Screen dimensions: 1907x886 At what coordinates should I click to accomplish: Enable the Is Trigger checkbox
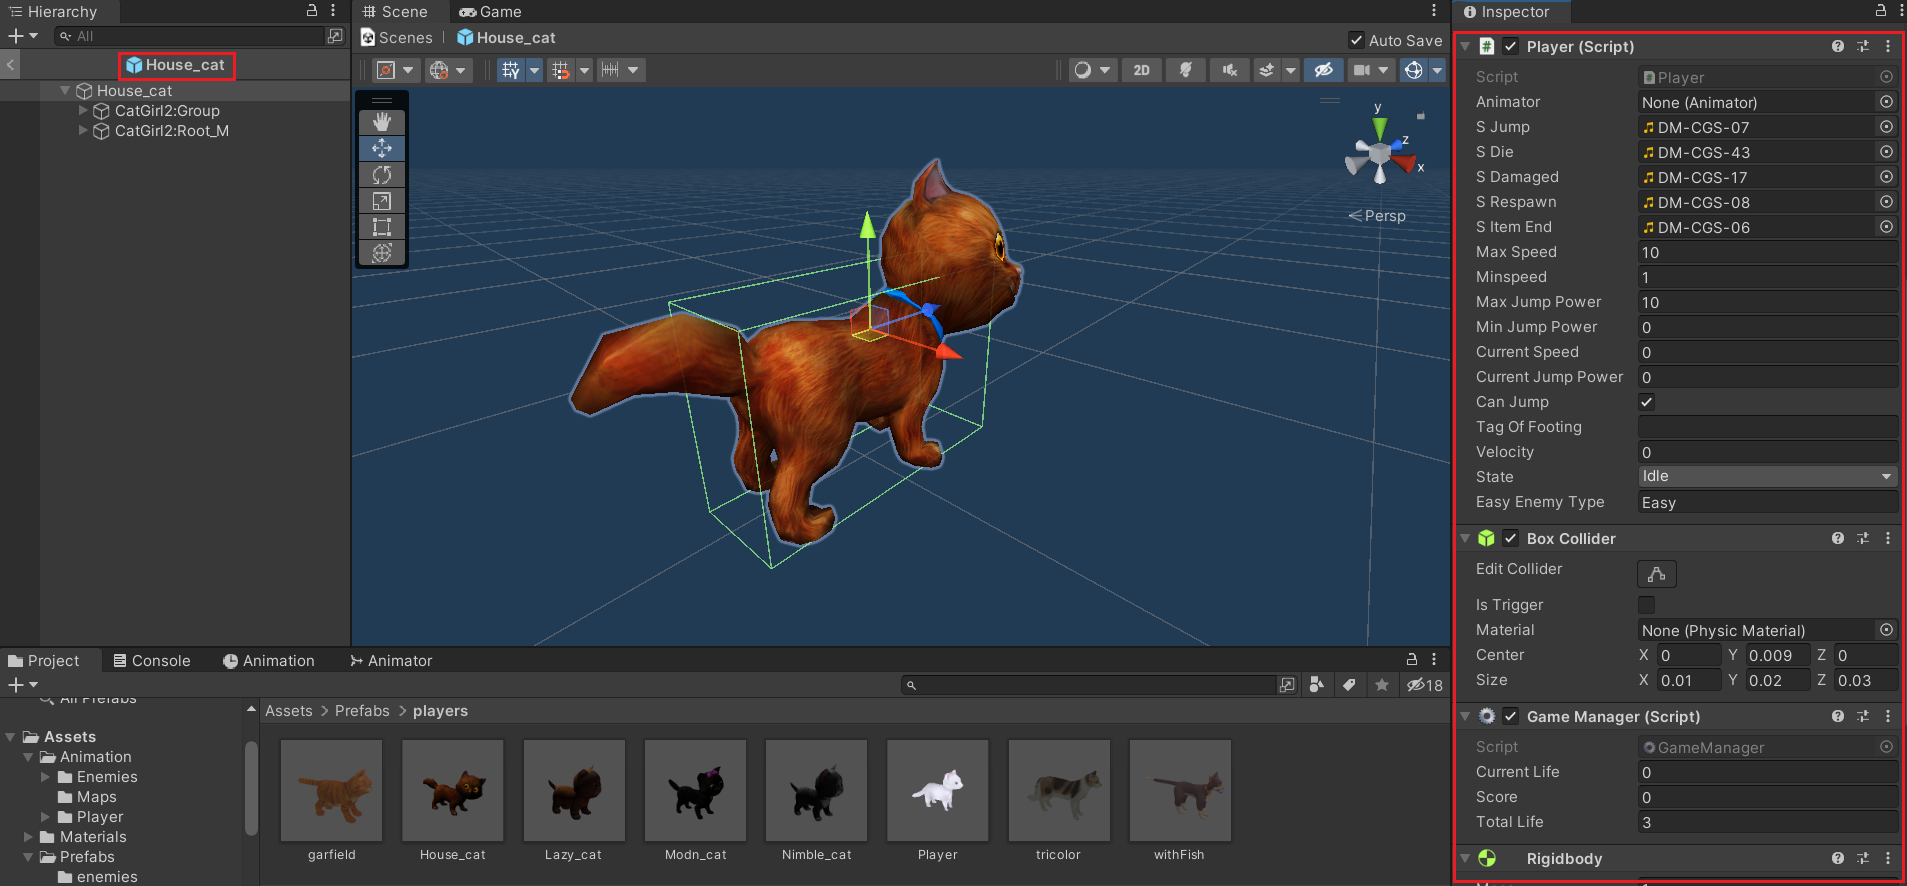click(1647, 605)
